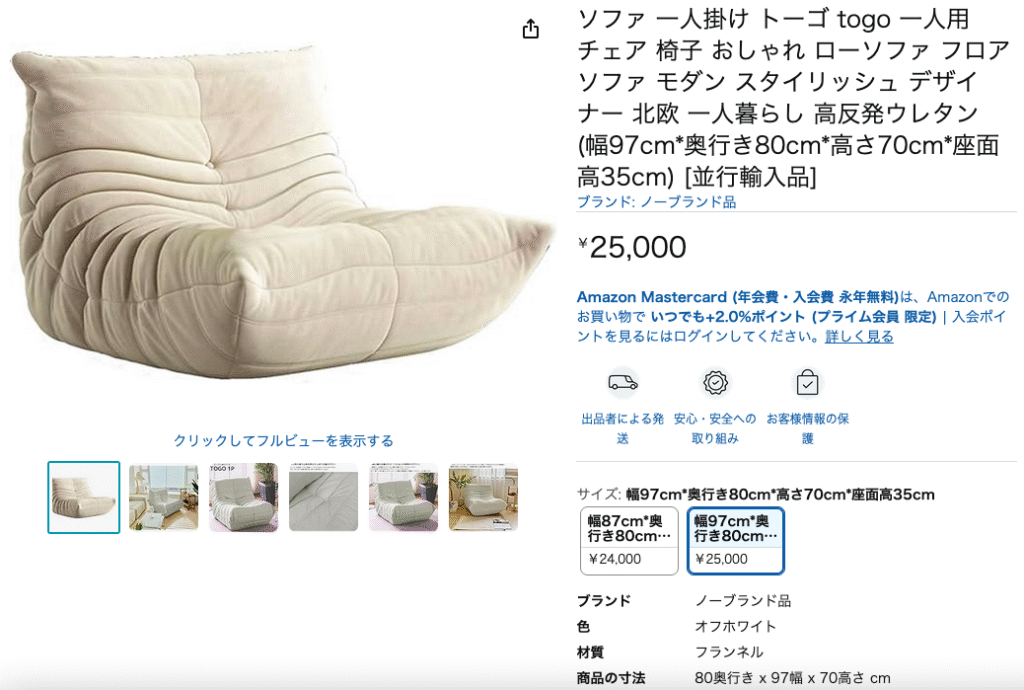This screenshot has width=1024, height=690.
Task: Open the TOGO 1P labeled thumbnail
Action: (x=244, y=497)
